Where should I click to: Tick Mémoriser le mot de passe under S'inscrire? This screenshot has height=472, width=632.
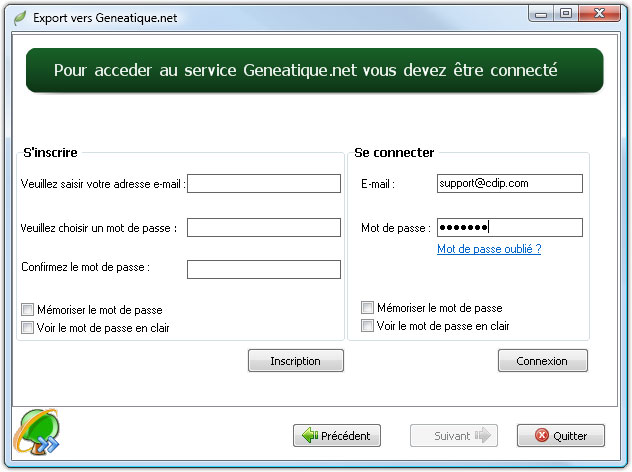tap(27, 310)
